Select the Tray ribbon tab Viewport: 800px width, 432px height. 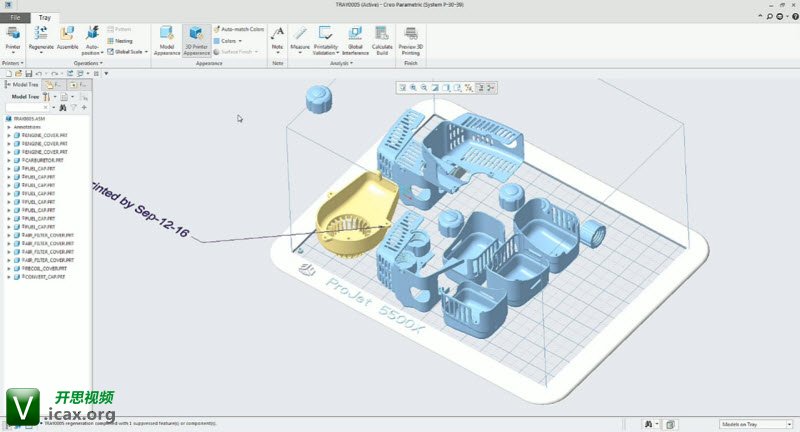click(x=46, y=18)
